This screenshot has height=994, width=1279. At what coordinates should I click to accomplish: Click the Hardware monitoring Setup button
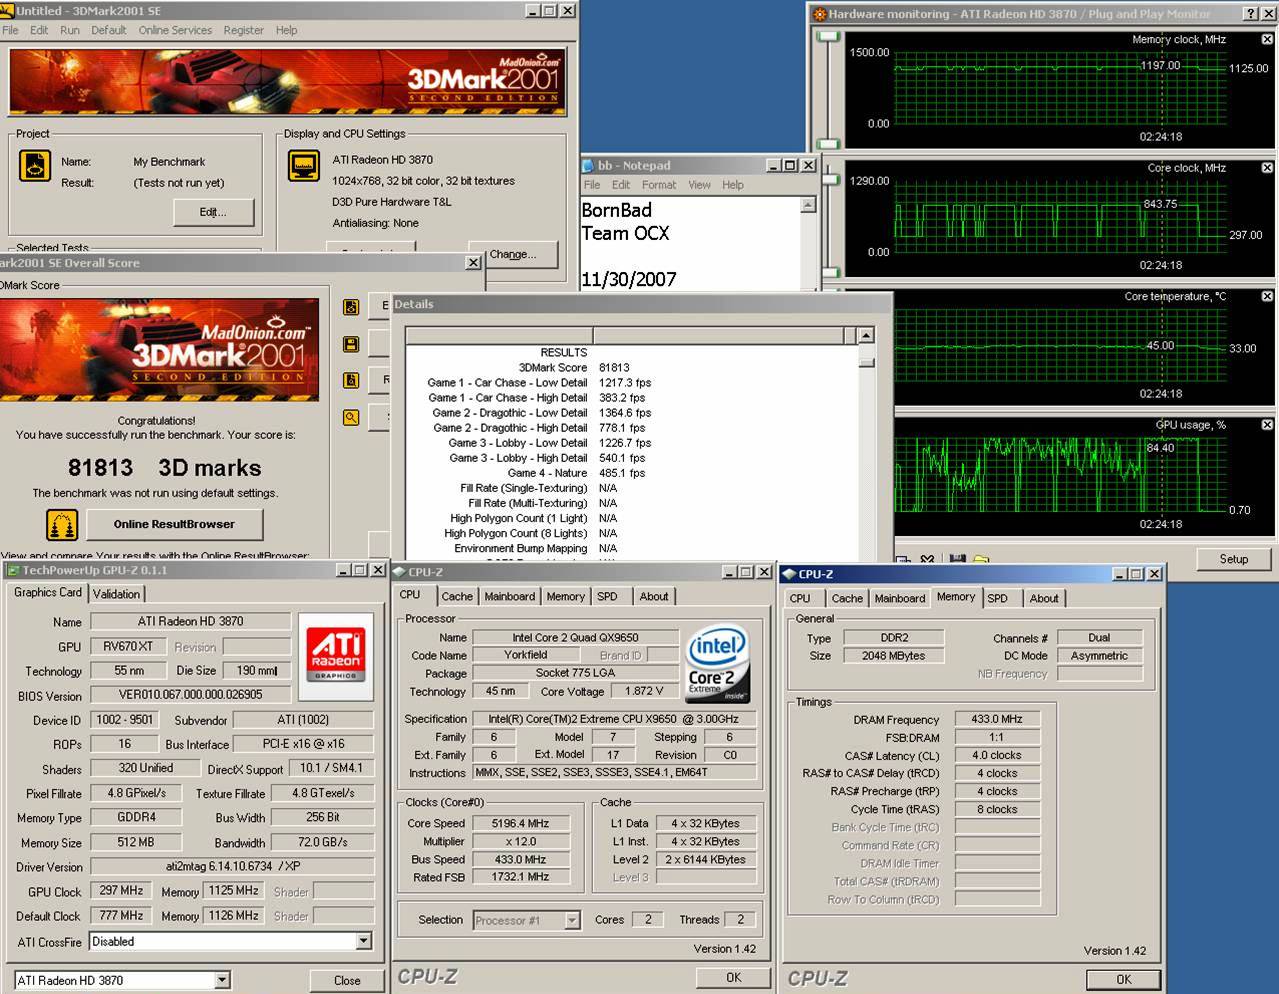point(1233,559)
